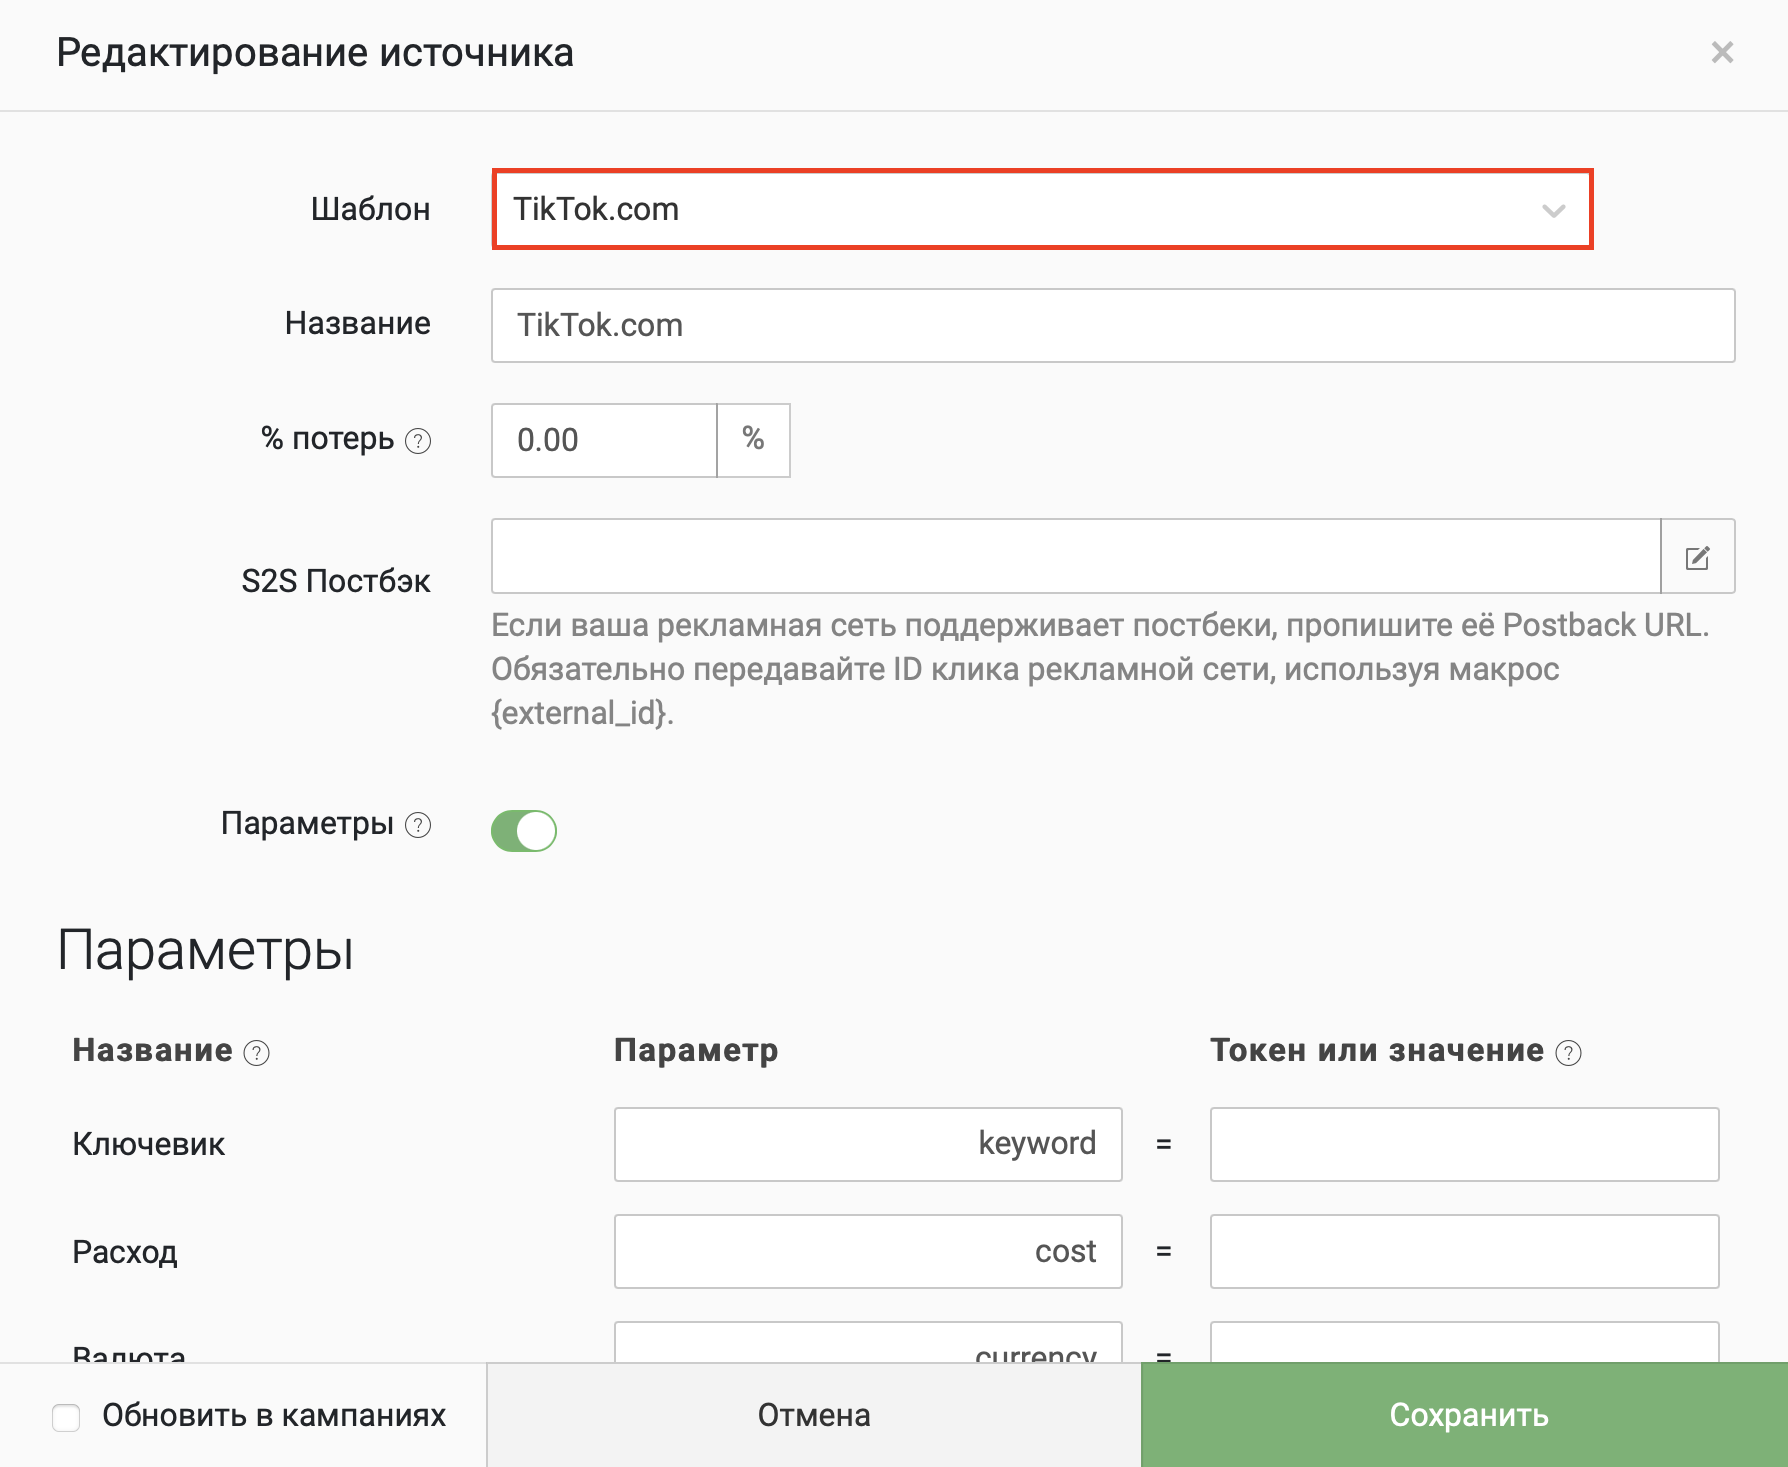
Task: Toggle the Параметры switch off
Action: point(523,830)
